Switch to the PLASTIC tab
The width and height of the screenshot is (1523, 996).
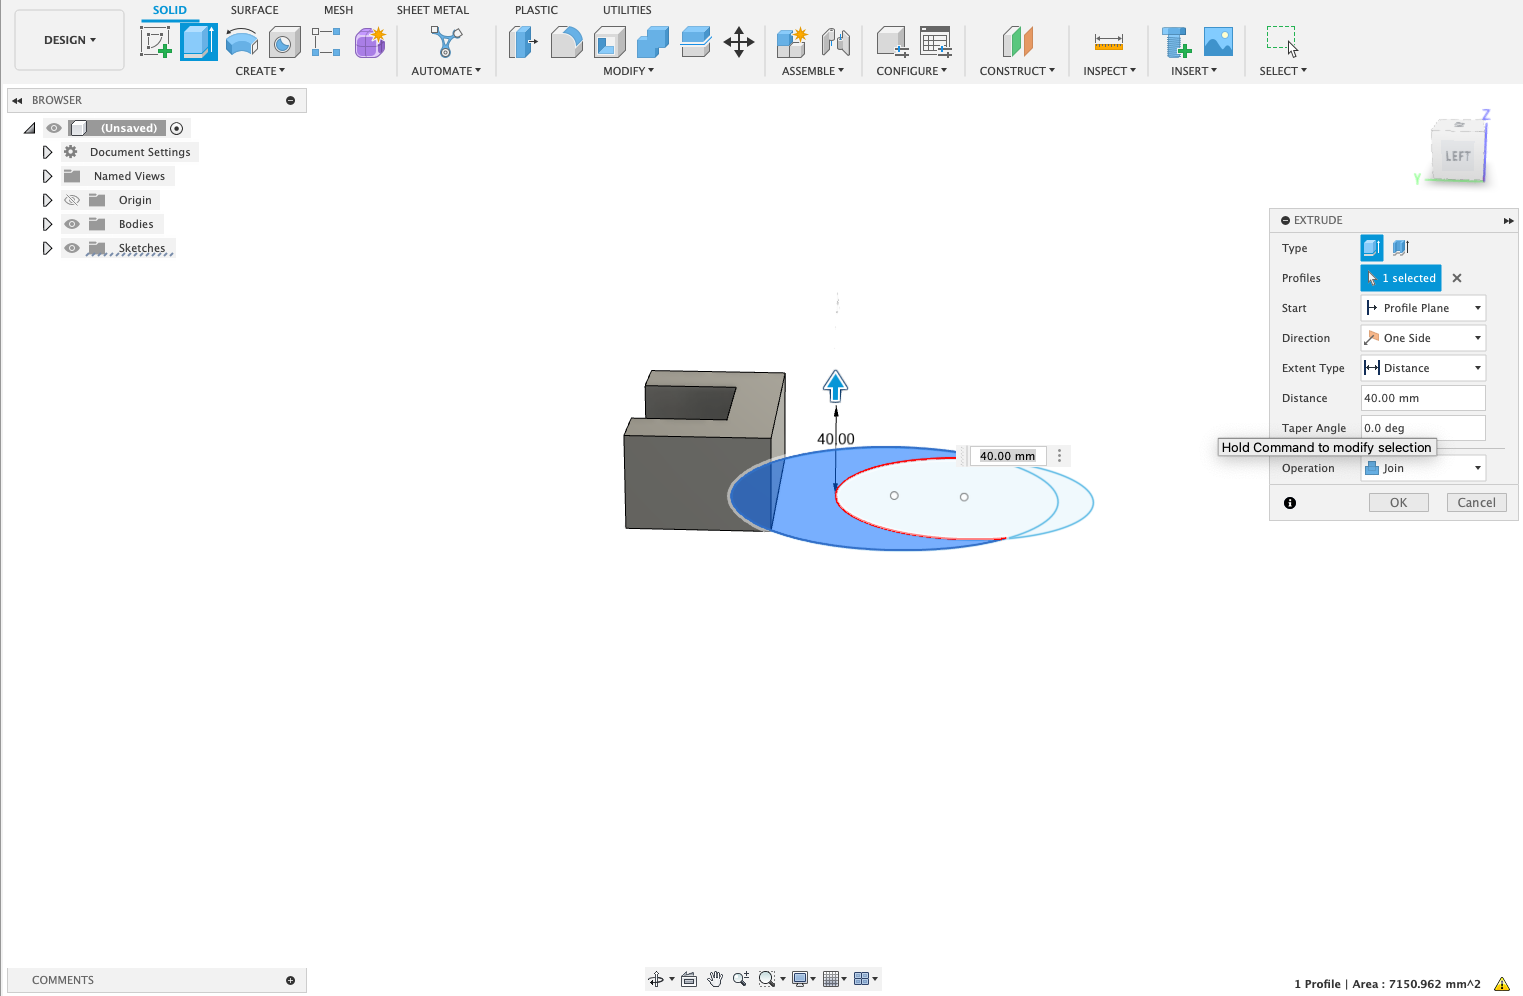click(536, 10)
